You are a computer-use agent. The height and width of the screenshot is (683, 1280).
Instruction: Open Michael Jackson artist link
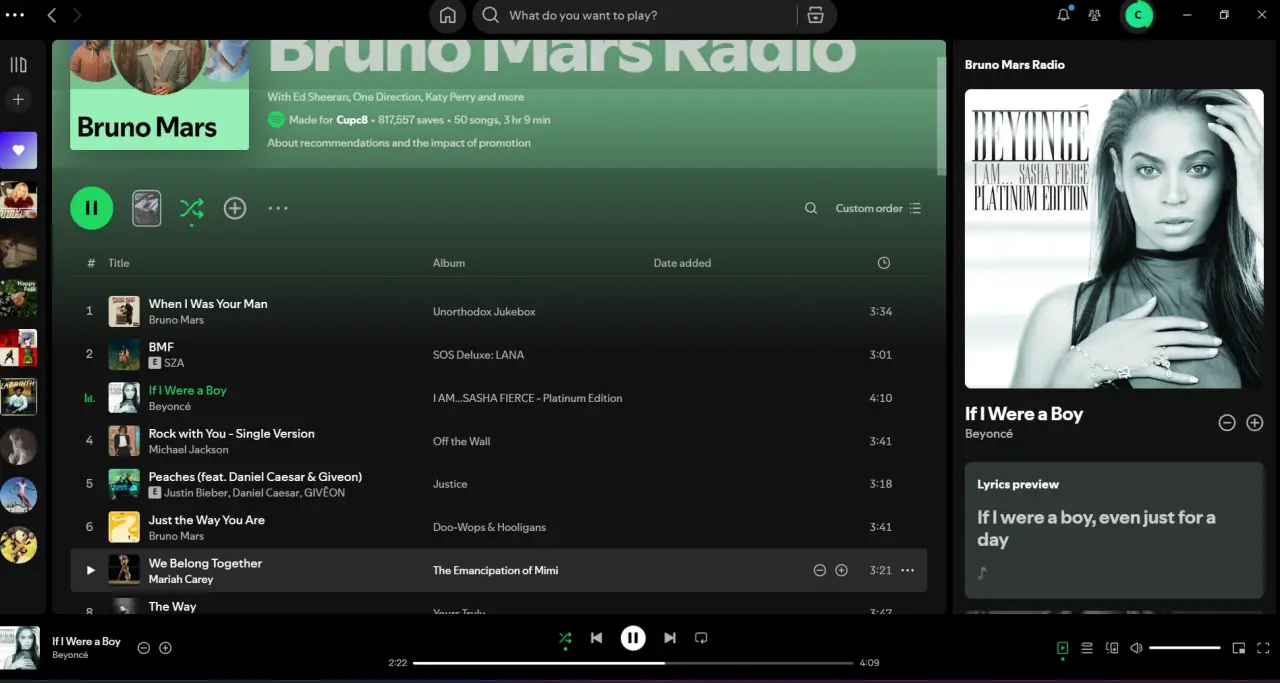click(x=189, y=450)
